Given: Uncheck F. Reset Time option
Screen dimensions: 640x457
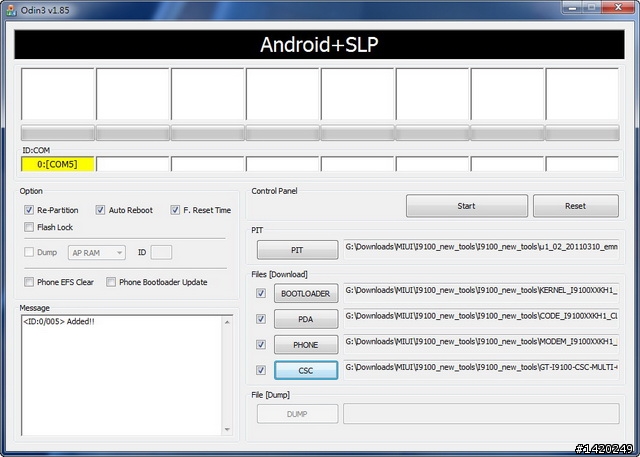Looking at the screenshot, I should (x=175, y=210).
